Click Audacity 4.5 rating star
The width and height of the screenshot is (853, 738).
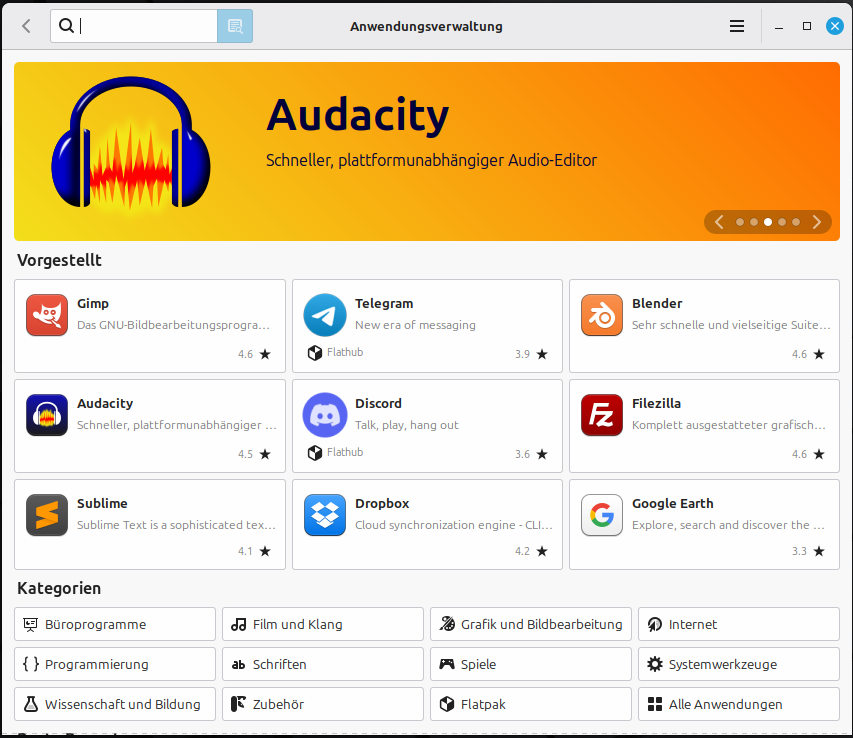(x=265, y=454)
